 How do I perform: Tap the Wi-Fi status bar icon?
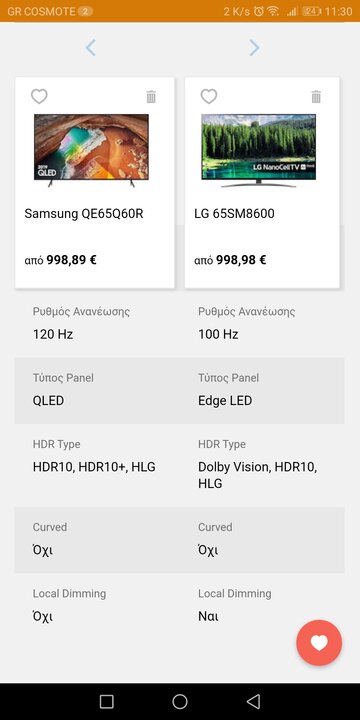(273, 11)
